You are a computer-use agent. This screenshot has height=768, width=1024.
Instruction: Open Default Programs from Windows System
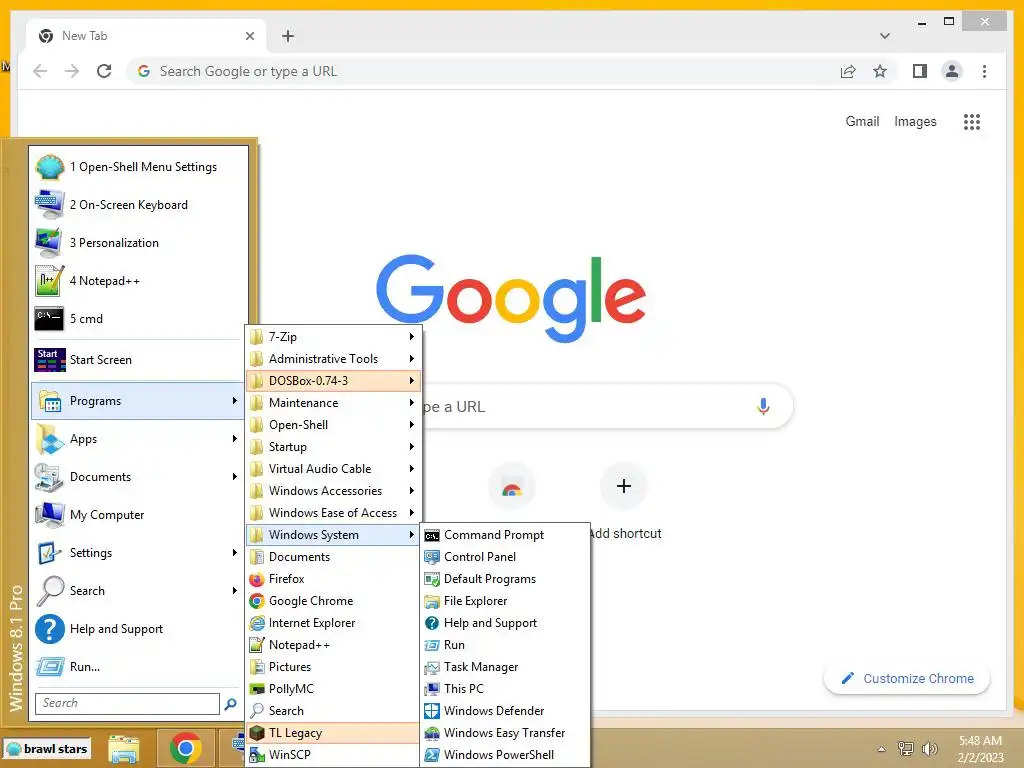tap(505, 579)
